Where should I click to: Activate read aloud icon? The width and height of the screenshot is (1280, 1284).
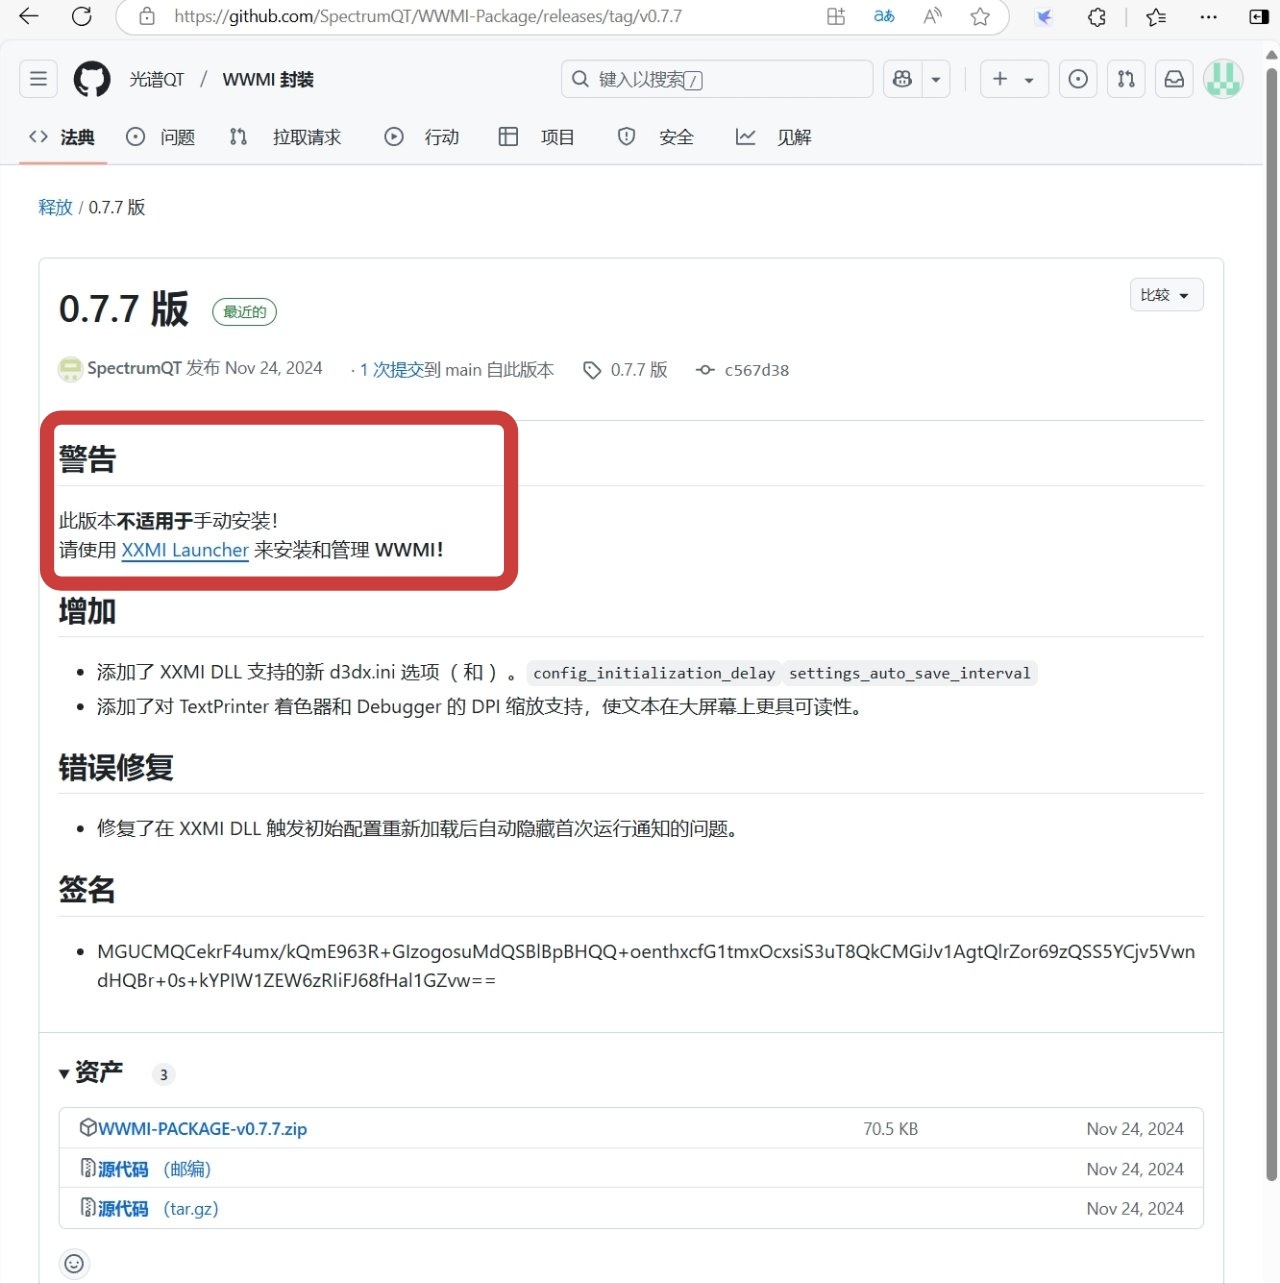tap(932, 16)
